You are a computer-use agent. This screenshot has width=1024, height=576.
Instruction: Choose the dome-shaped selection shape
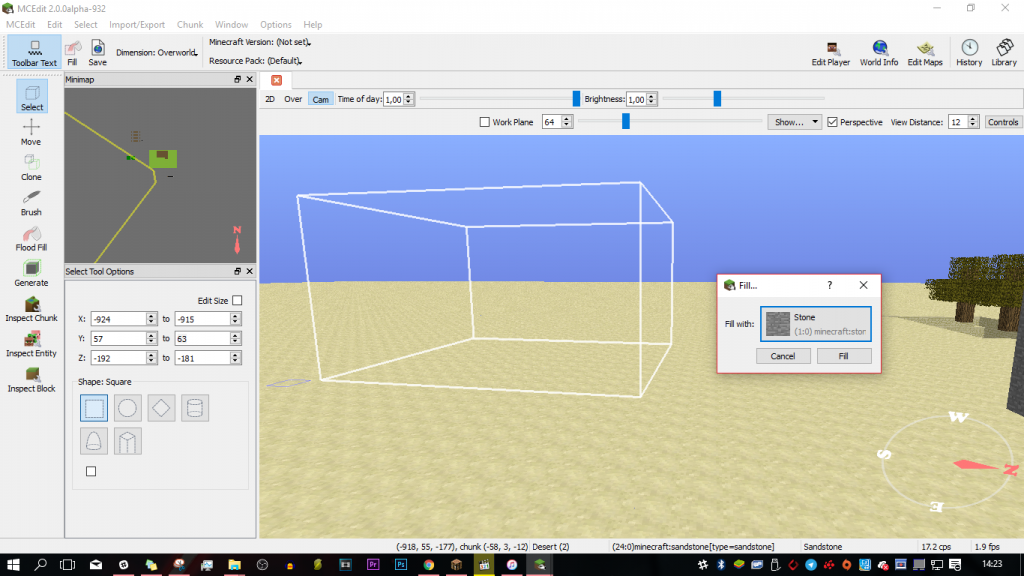94,441
